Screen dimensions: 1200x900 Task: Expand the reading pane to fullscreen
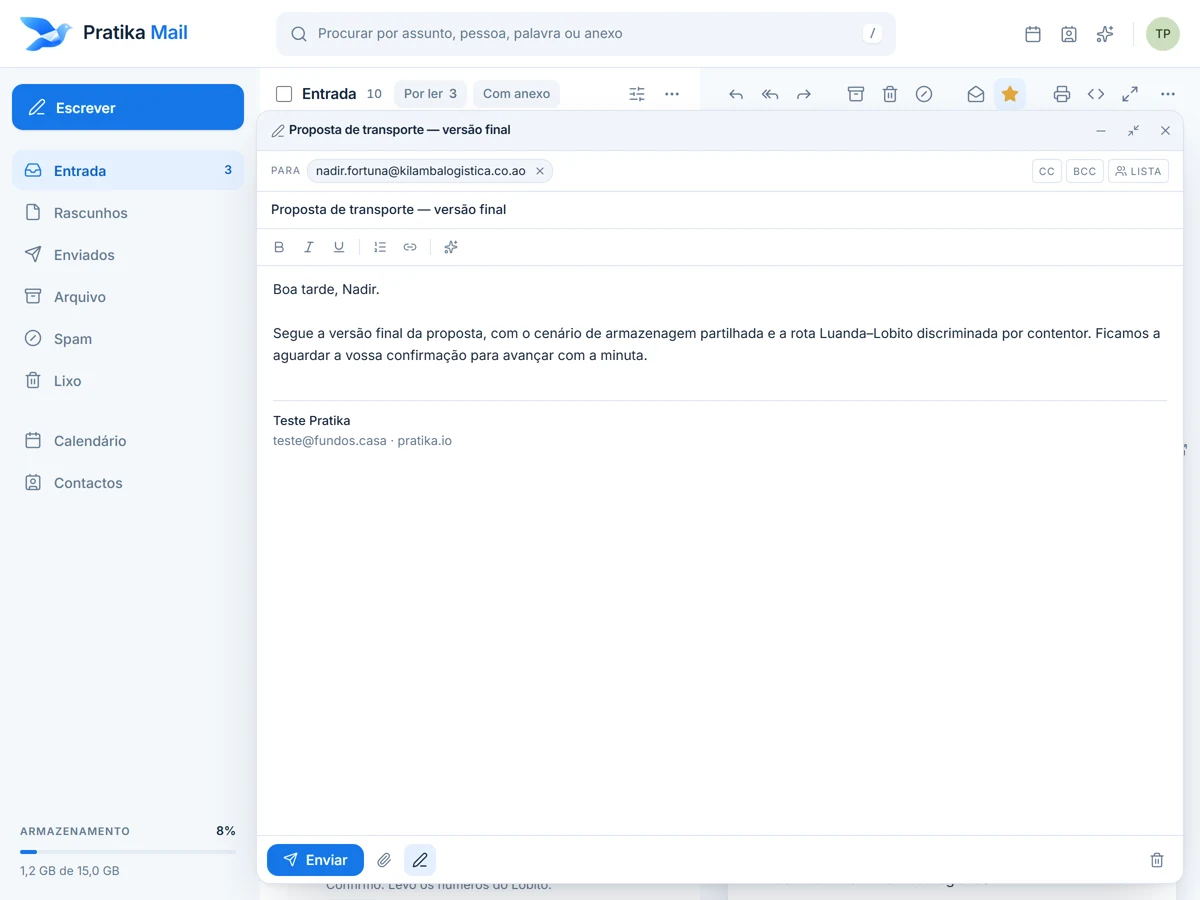click(1130, 94)
